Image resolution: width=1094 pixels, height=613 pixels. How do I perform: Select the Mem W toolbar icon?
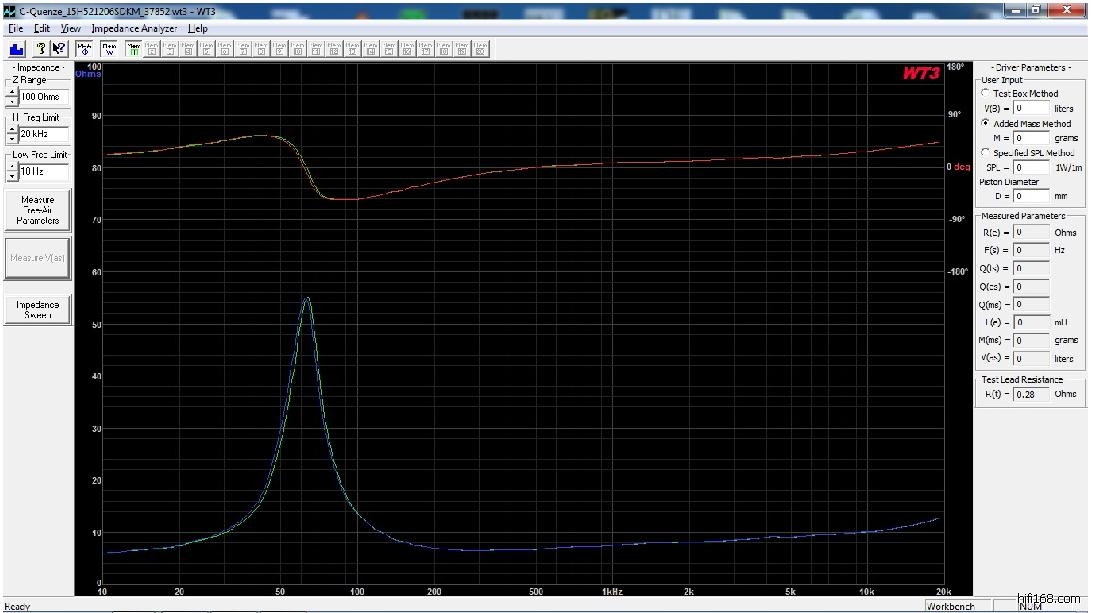(x=109, y=48)
